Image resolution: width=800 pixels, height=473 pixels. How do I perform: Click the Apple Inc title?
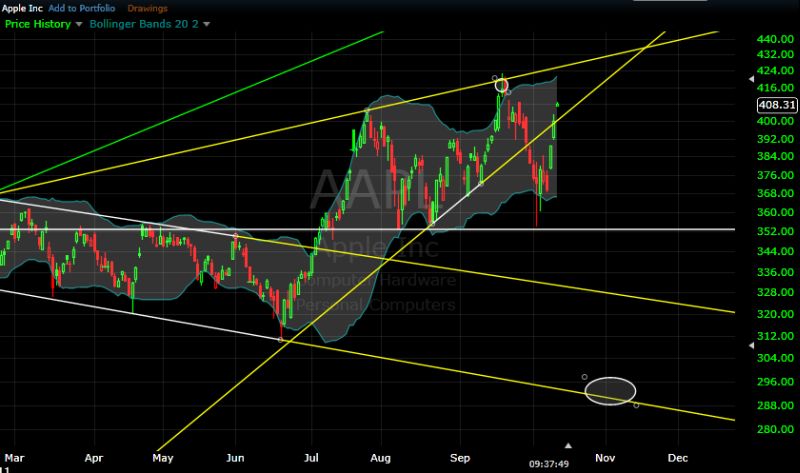pyautogui.click(x=22, y=8)
